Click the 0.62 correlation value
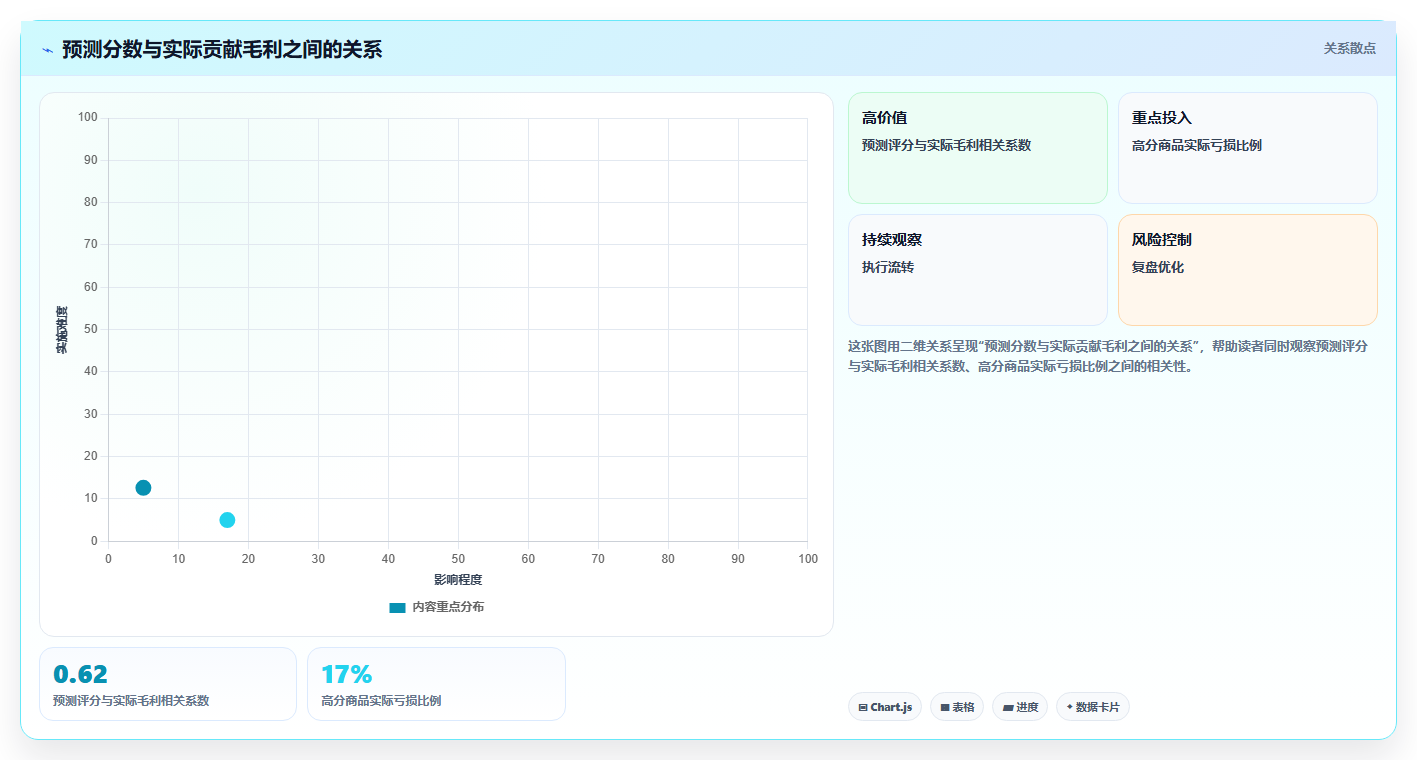Image resolution: width=1417 pixels, height=760 pixels. click(x=80, y=674)
